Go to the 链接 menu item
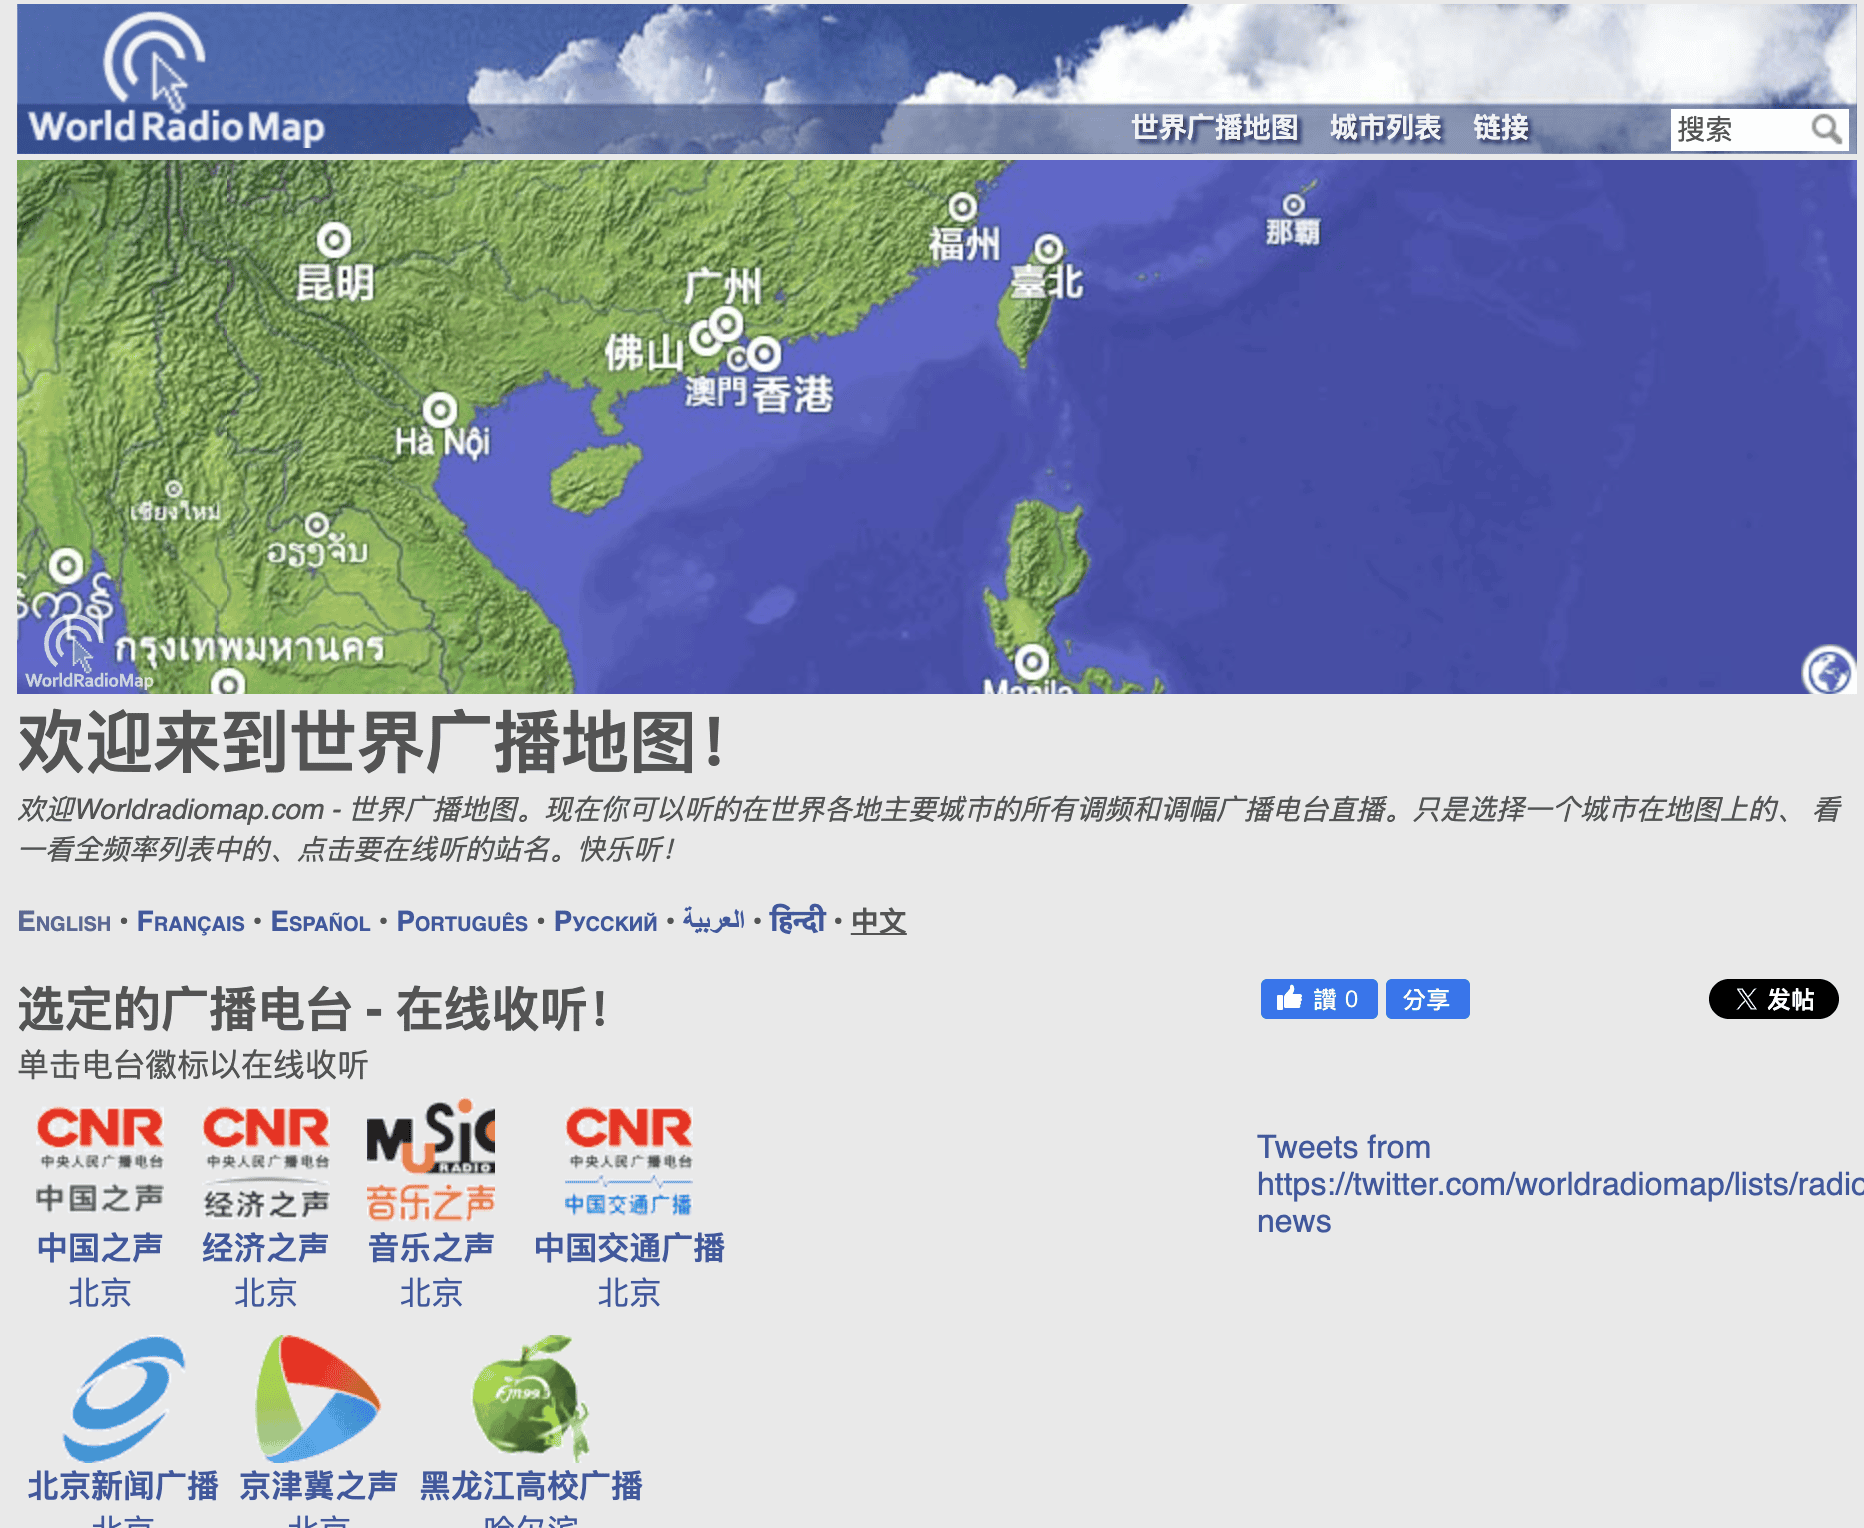The image size is (1864, 1528). tap(1500, 128)
